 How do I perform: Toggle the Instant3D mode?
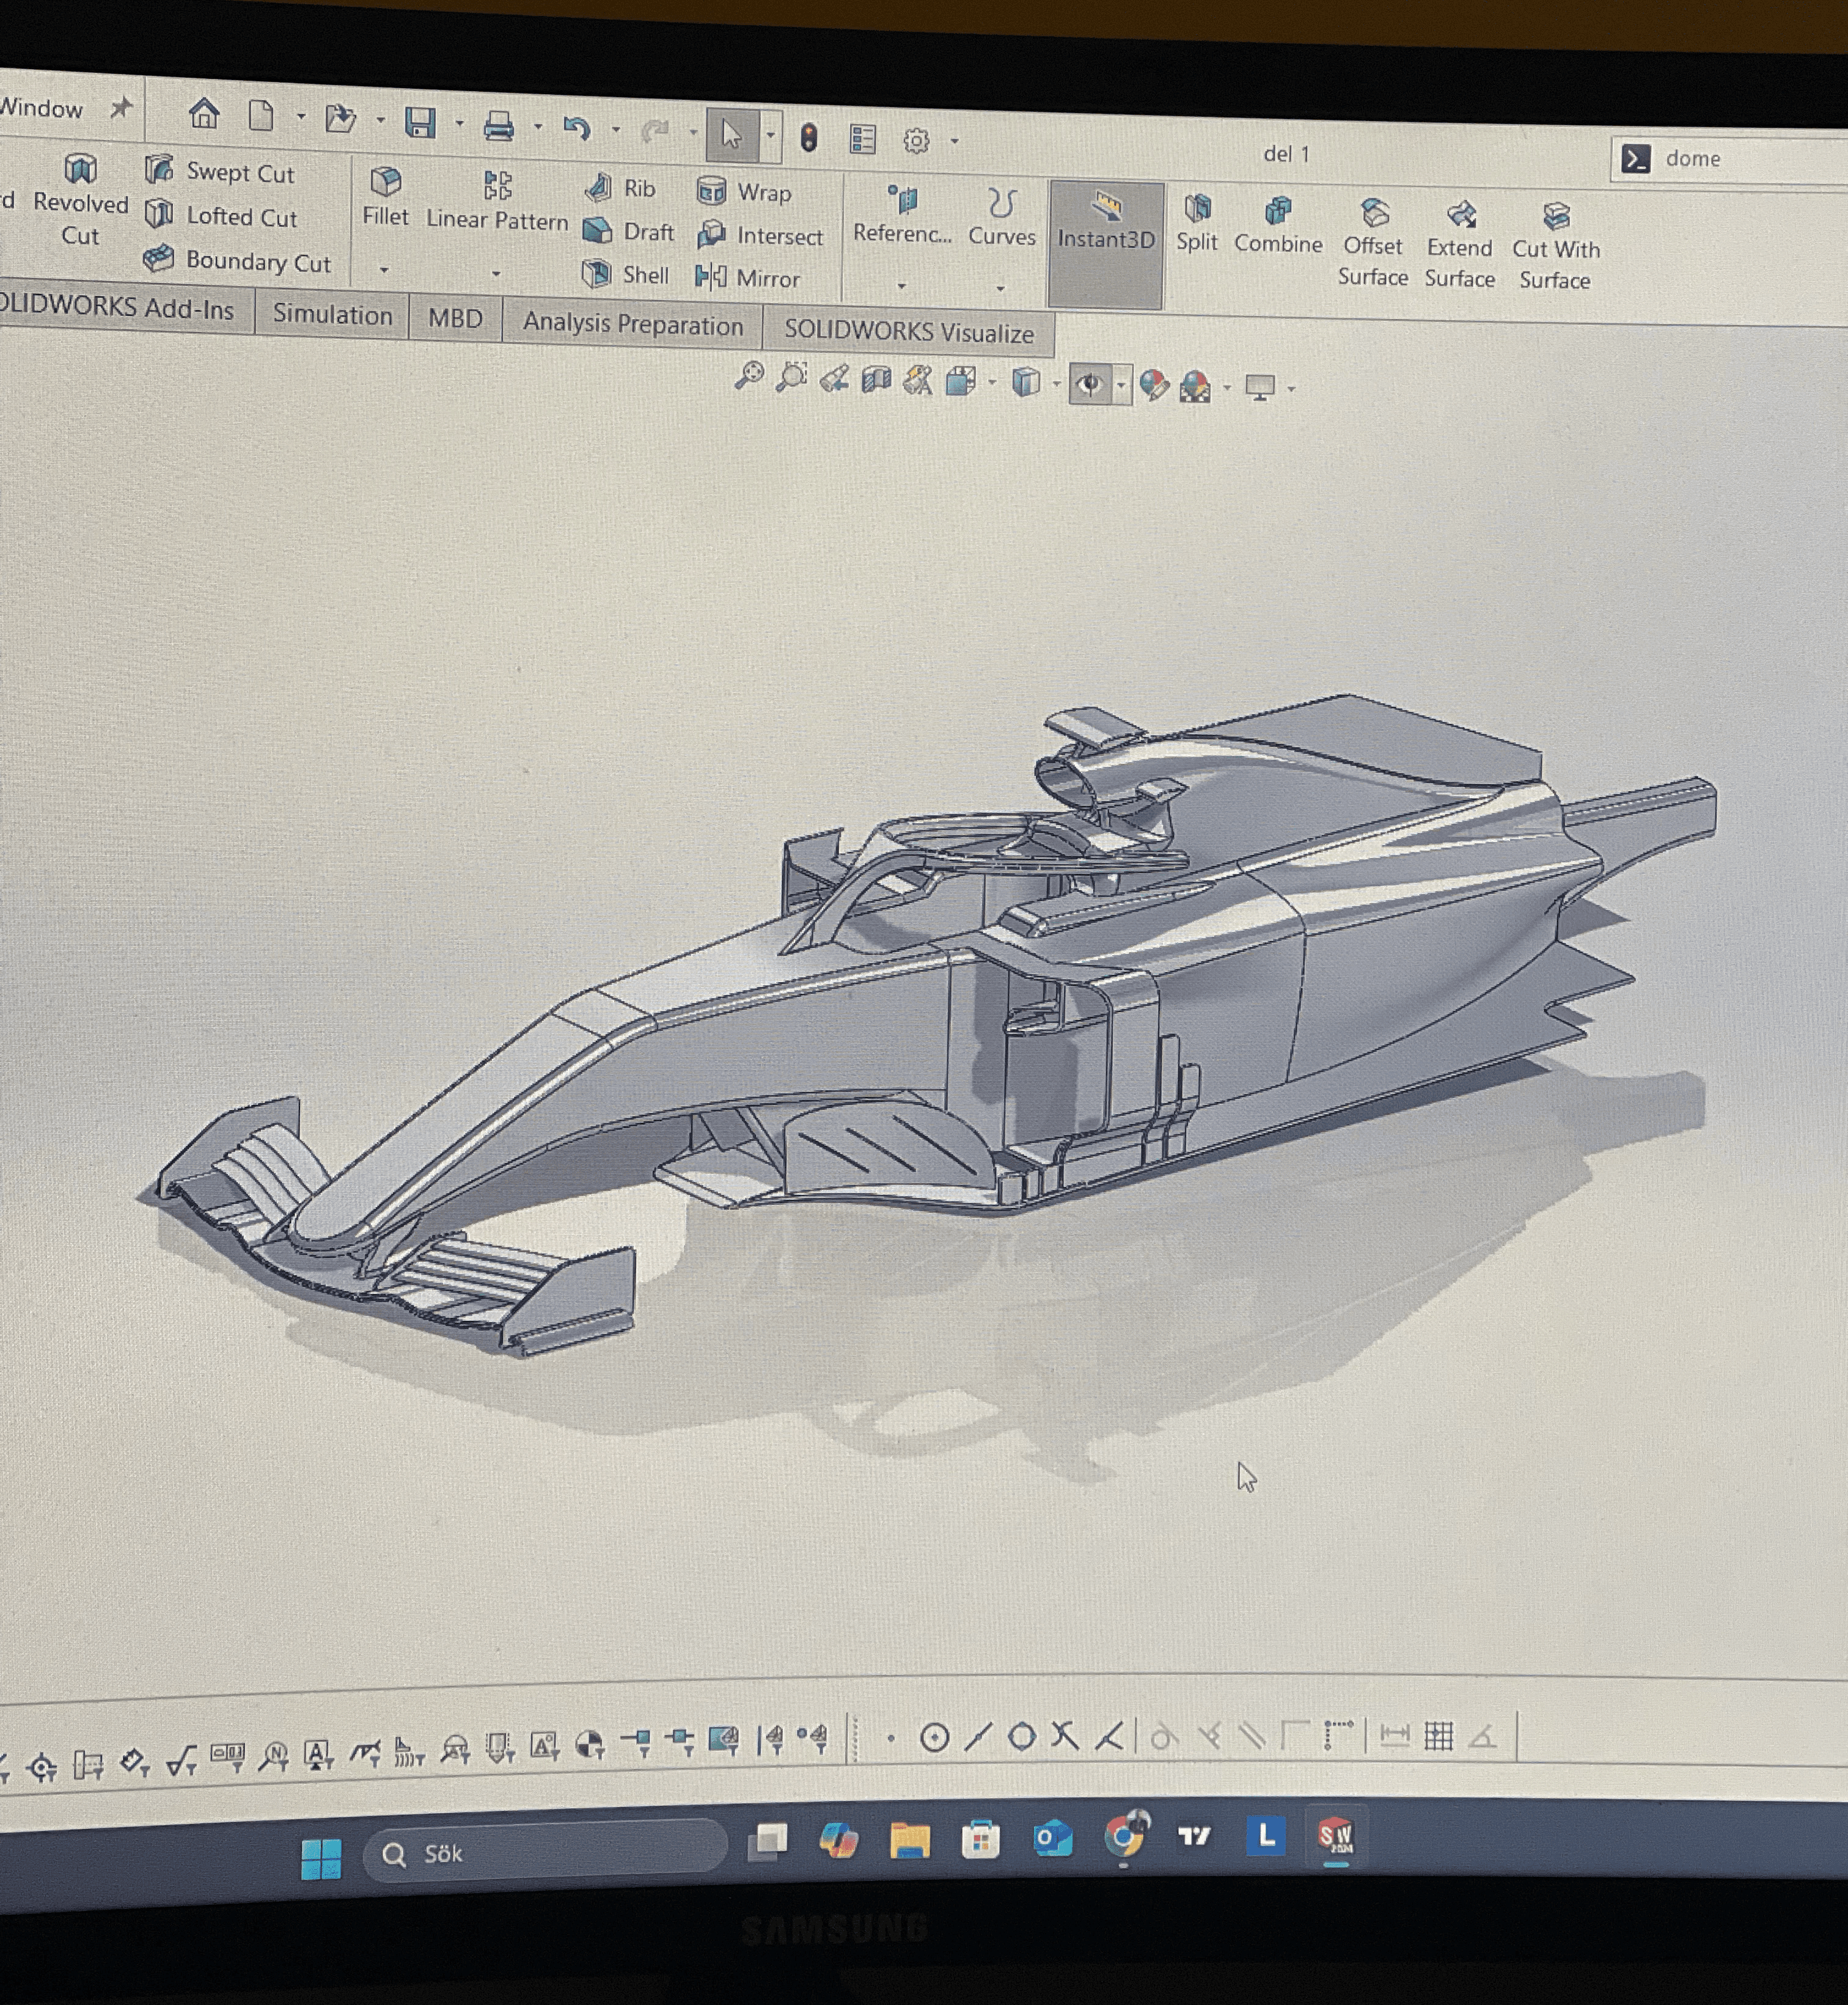click(1105, 222)
